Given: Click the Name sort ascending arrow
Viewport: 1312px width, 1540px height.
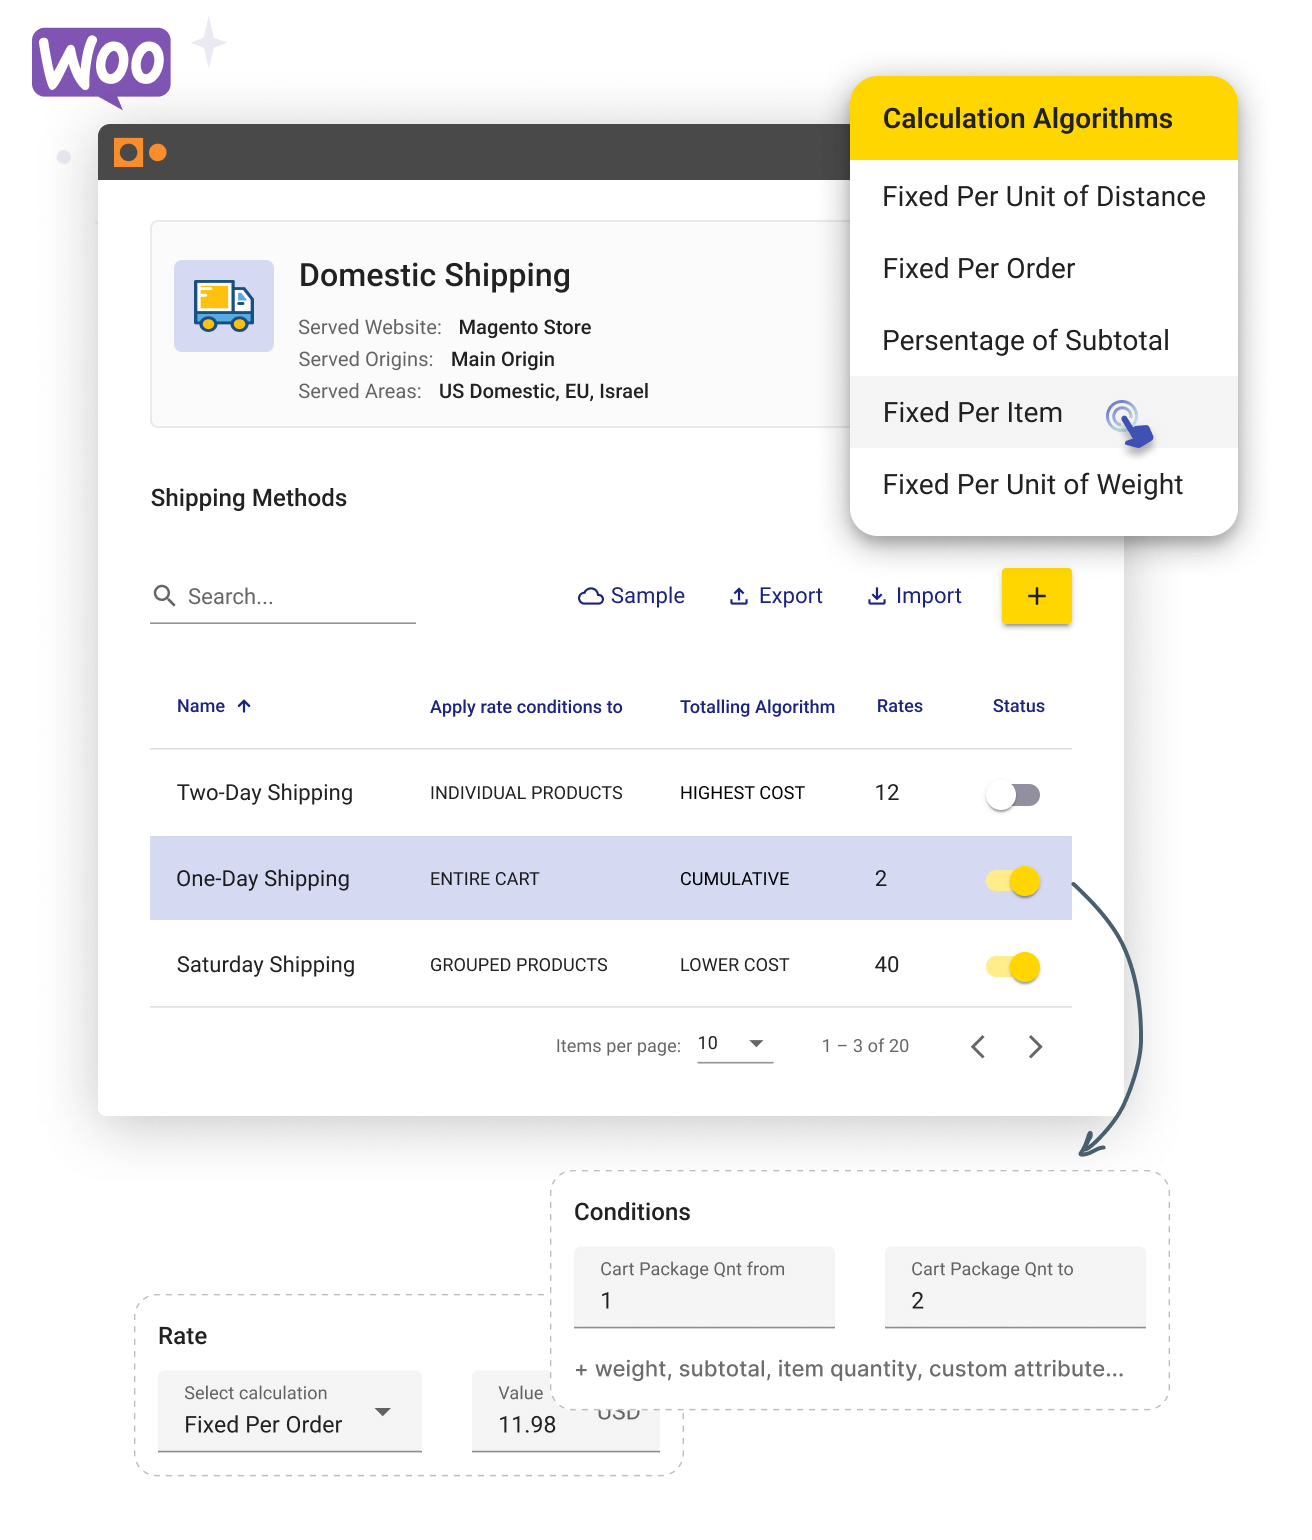Looking at the screenshot, I should [244, 706].
